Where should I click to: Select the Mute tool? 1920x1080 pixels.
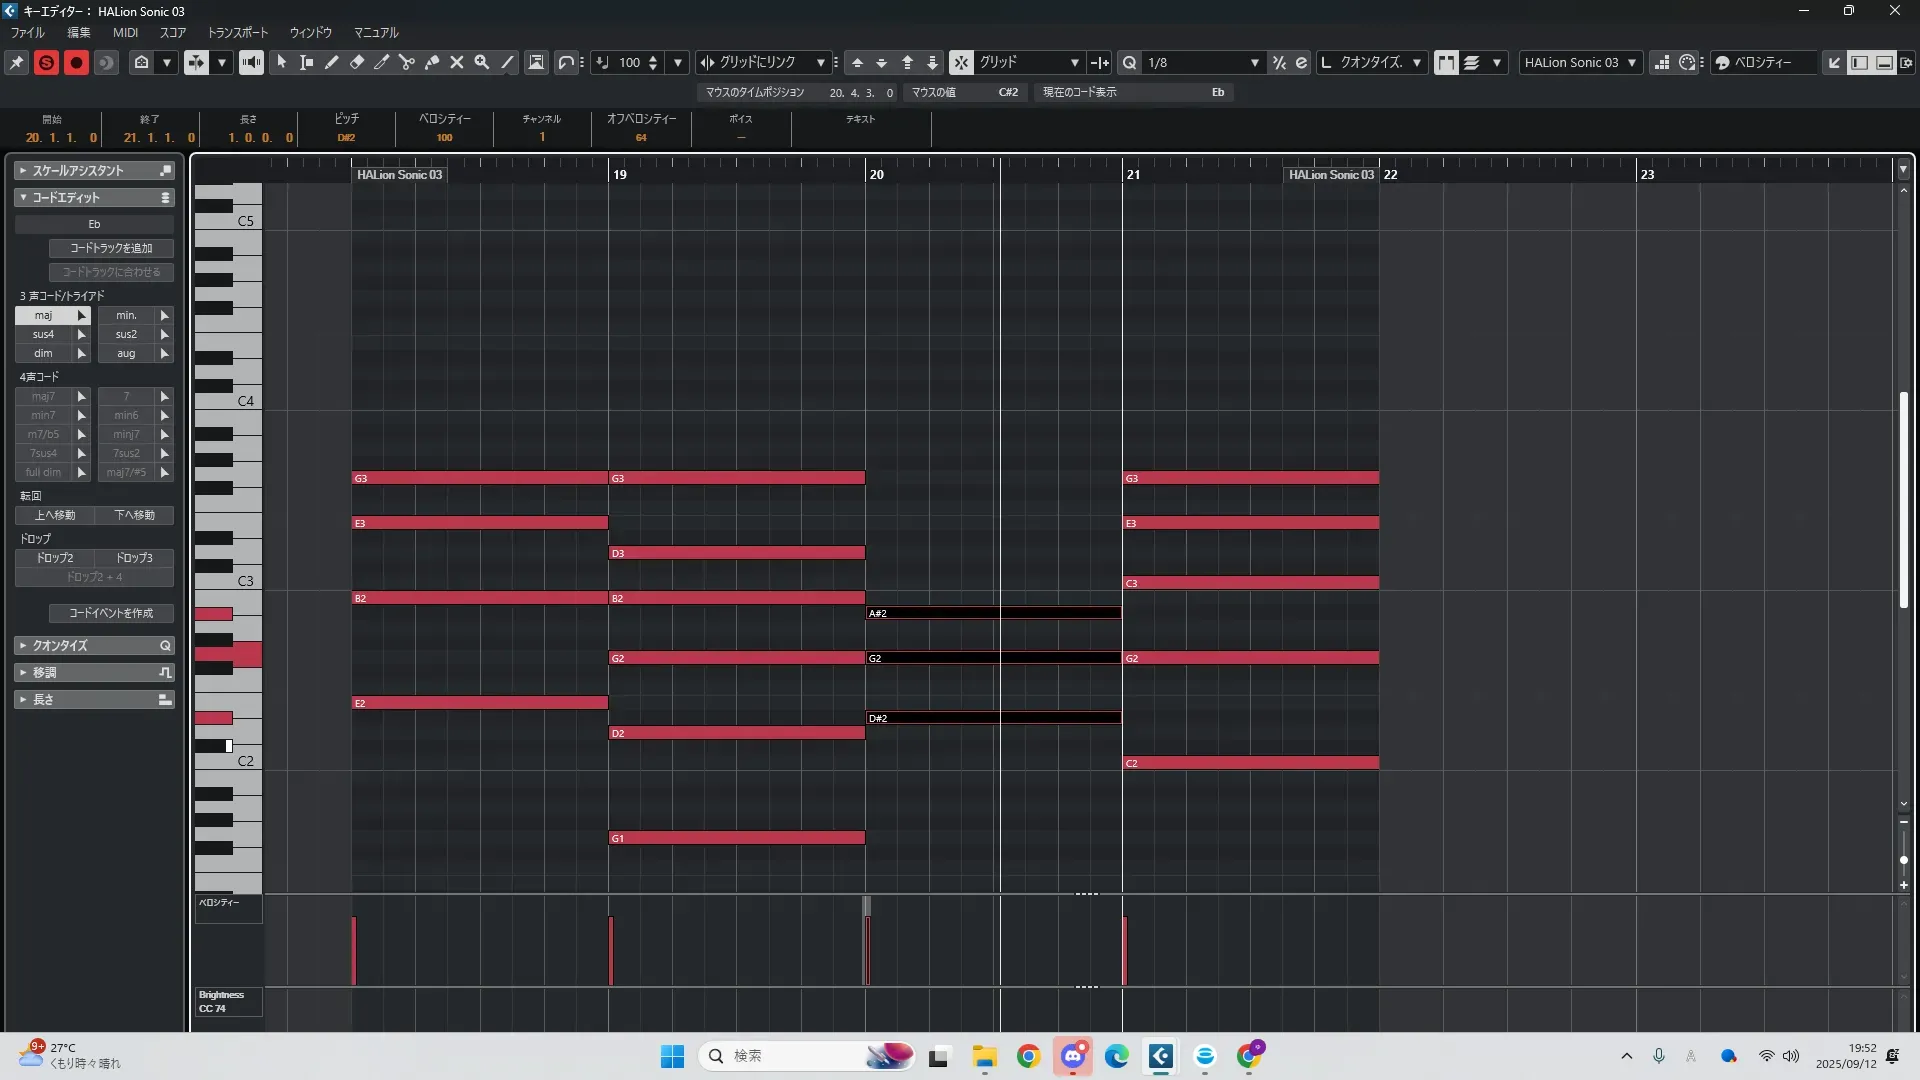coord(457,62)
